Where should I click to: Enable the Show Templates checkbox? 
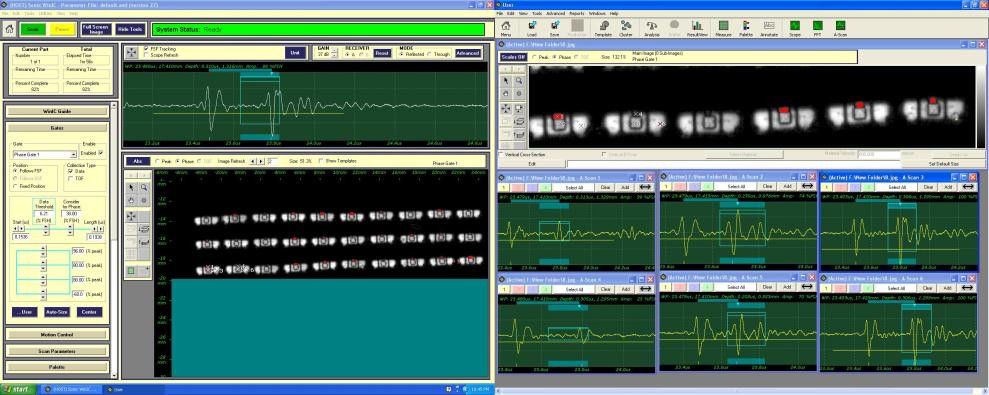(321, 161)
